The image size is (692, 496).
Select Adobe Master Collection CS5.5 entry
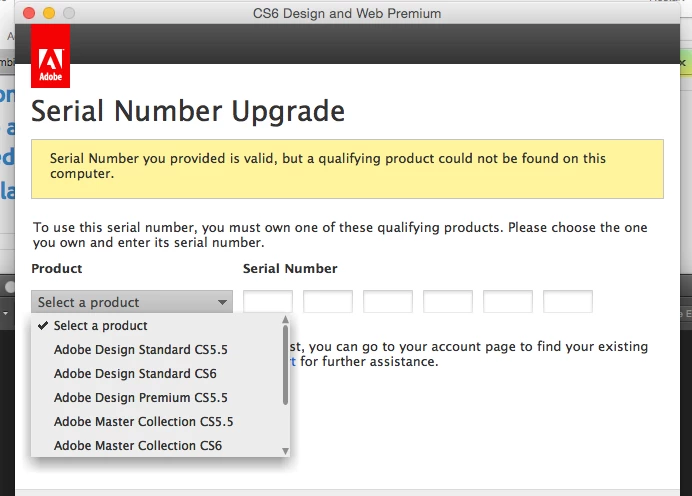143,421
